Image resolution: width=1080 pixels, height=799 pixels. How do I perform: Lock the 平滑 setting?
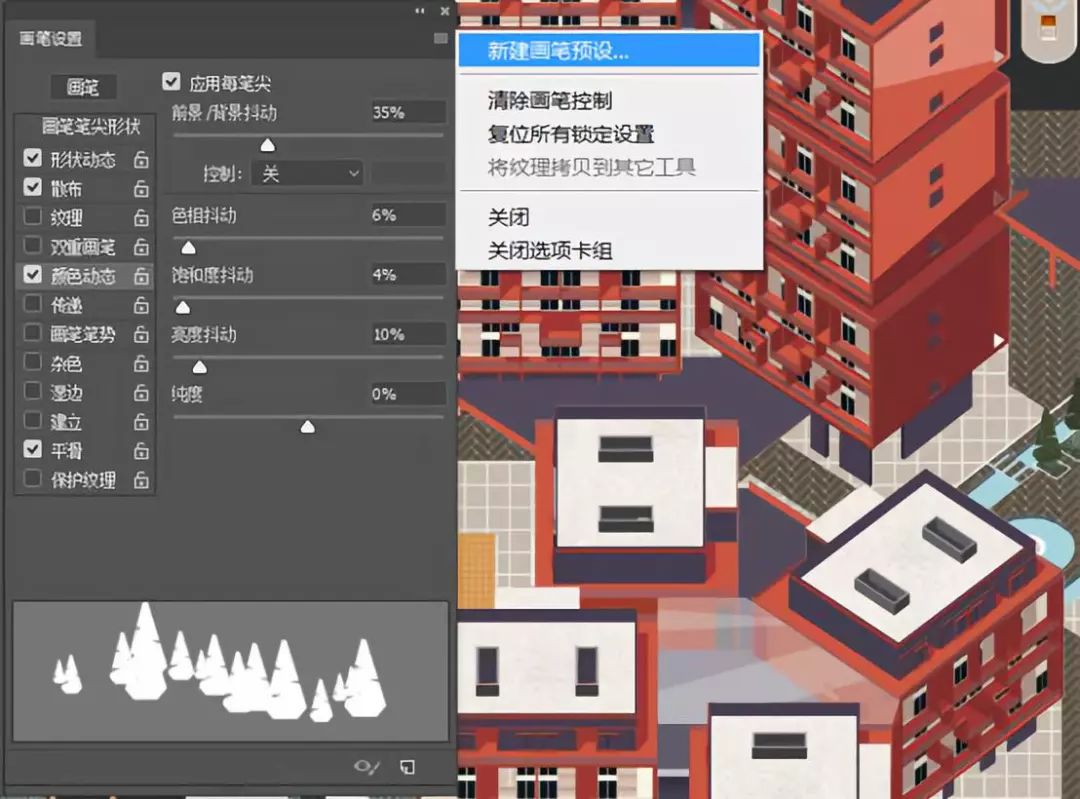pyautogui.click(x=141, y=451)
